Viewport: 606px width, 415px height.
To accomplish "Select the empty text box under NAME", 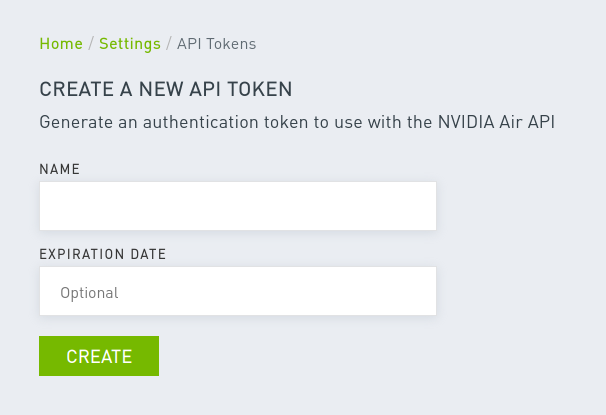I will (x=238, y=206).
